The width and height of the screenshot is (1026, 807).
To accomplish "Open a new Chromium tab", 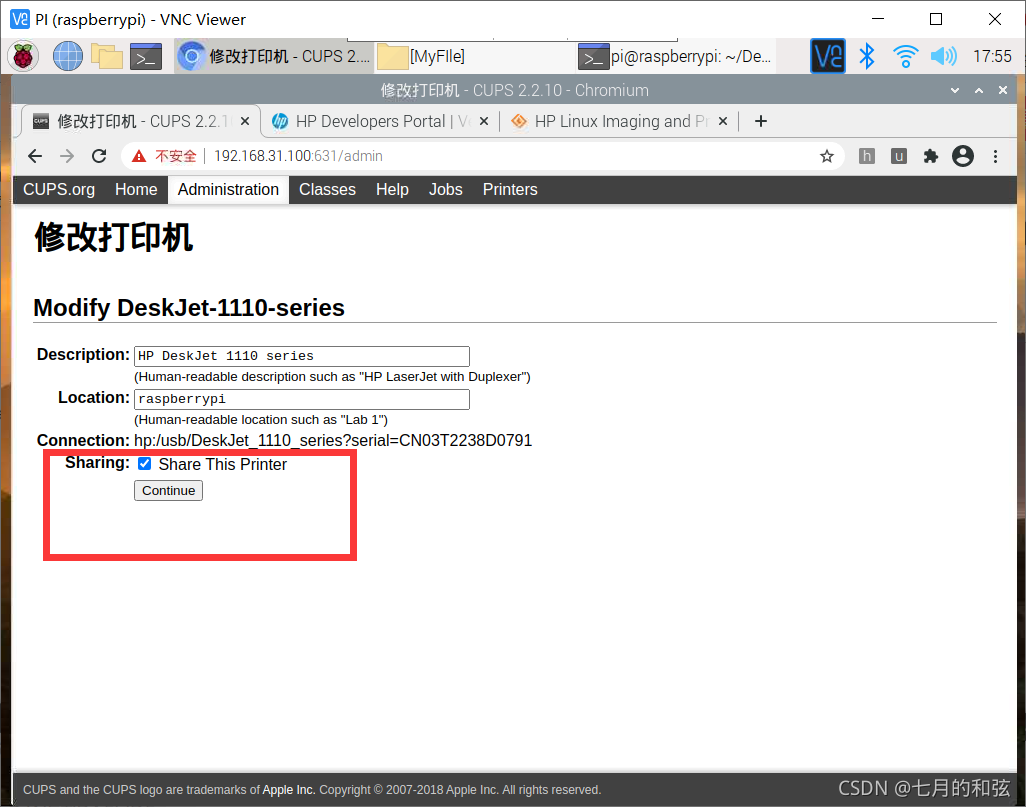I will point(760,121).
